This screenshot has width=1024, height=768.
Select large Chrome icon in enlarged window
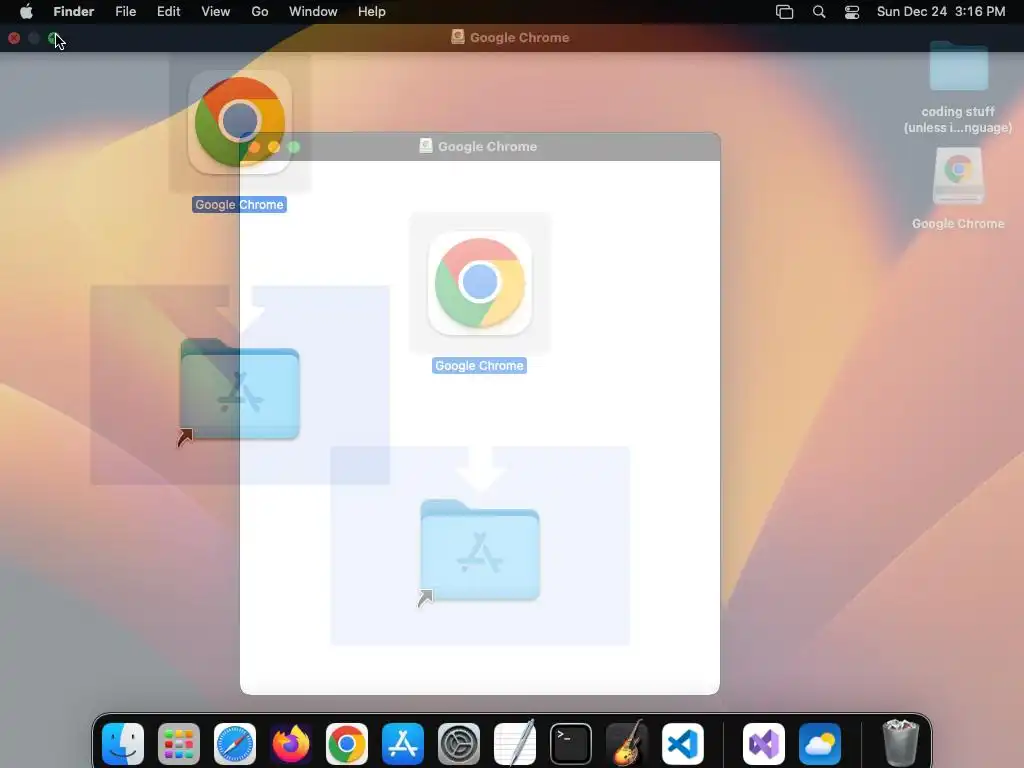point(240,122)
